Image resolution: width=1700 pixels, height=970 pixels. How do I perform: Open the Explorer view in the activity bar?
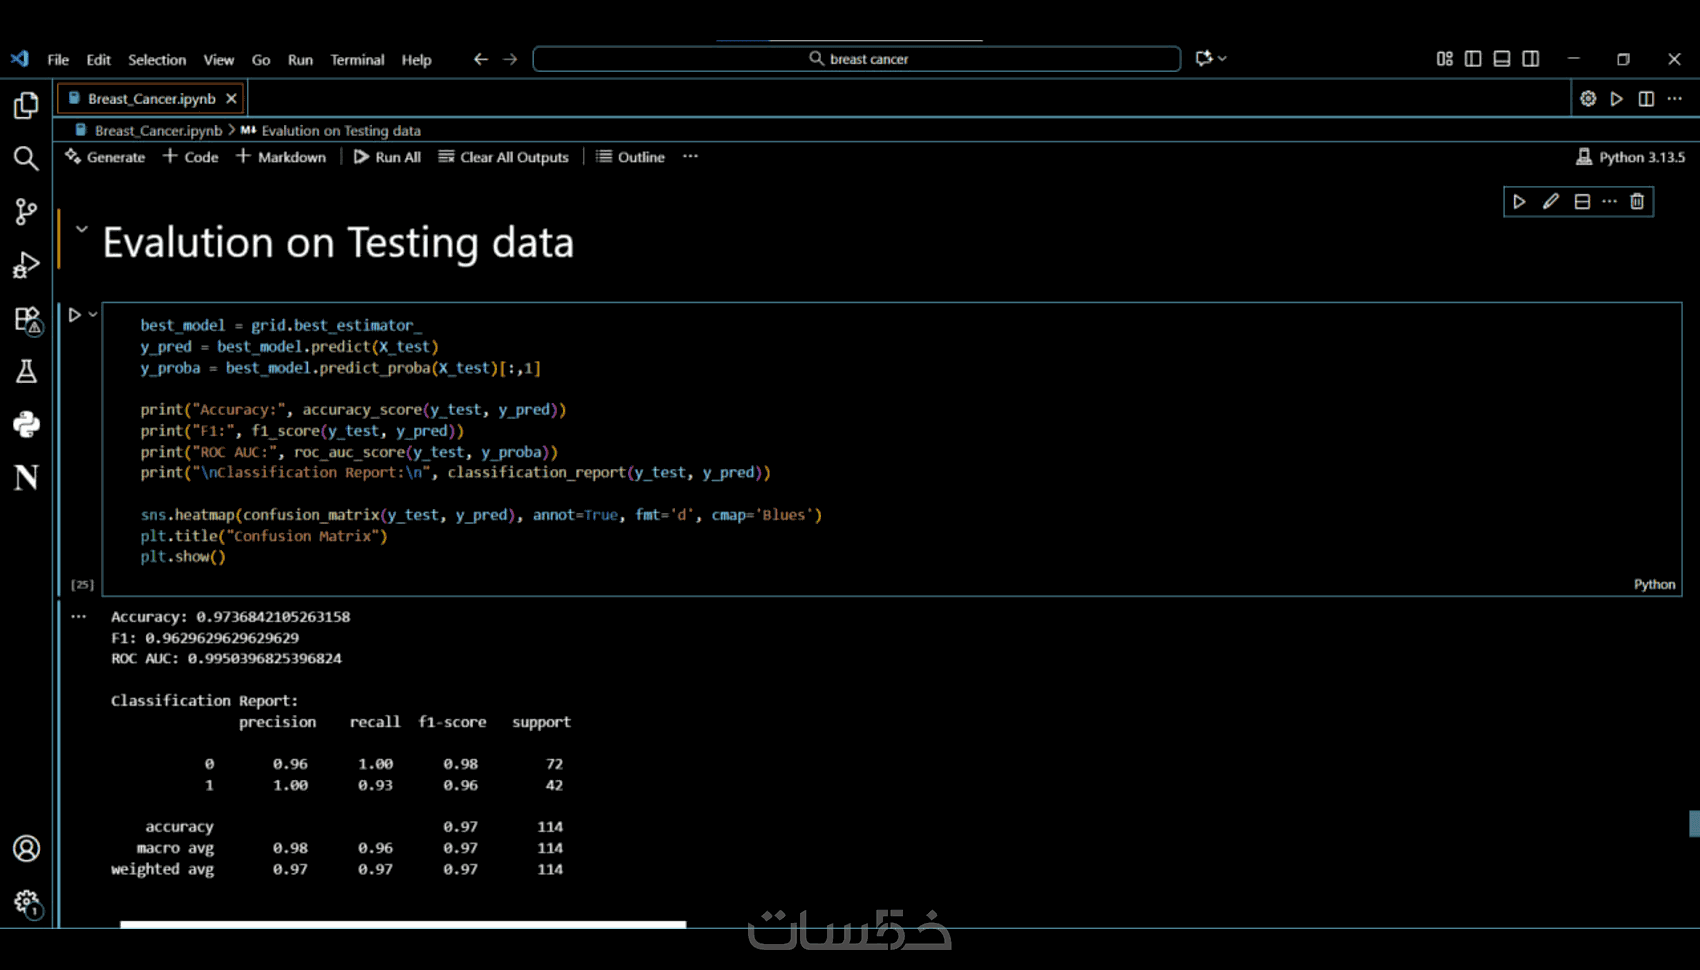(x=26, y=105)
